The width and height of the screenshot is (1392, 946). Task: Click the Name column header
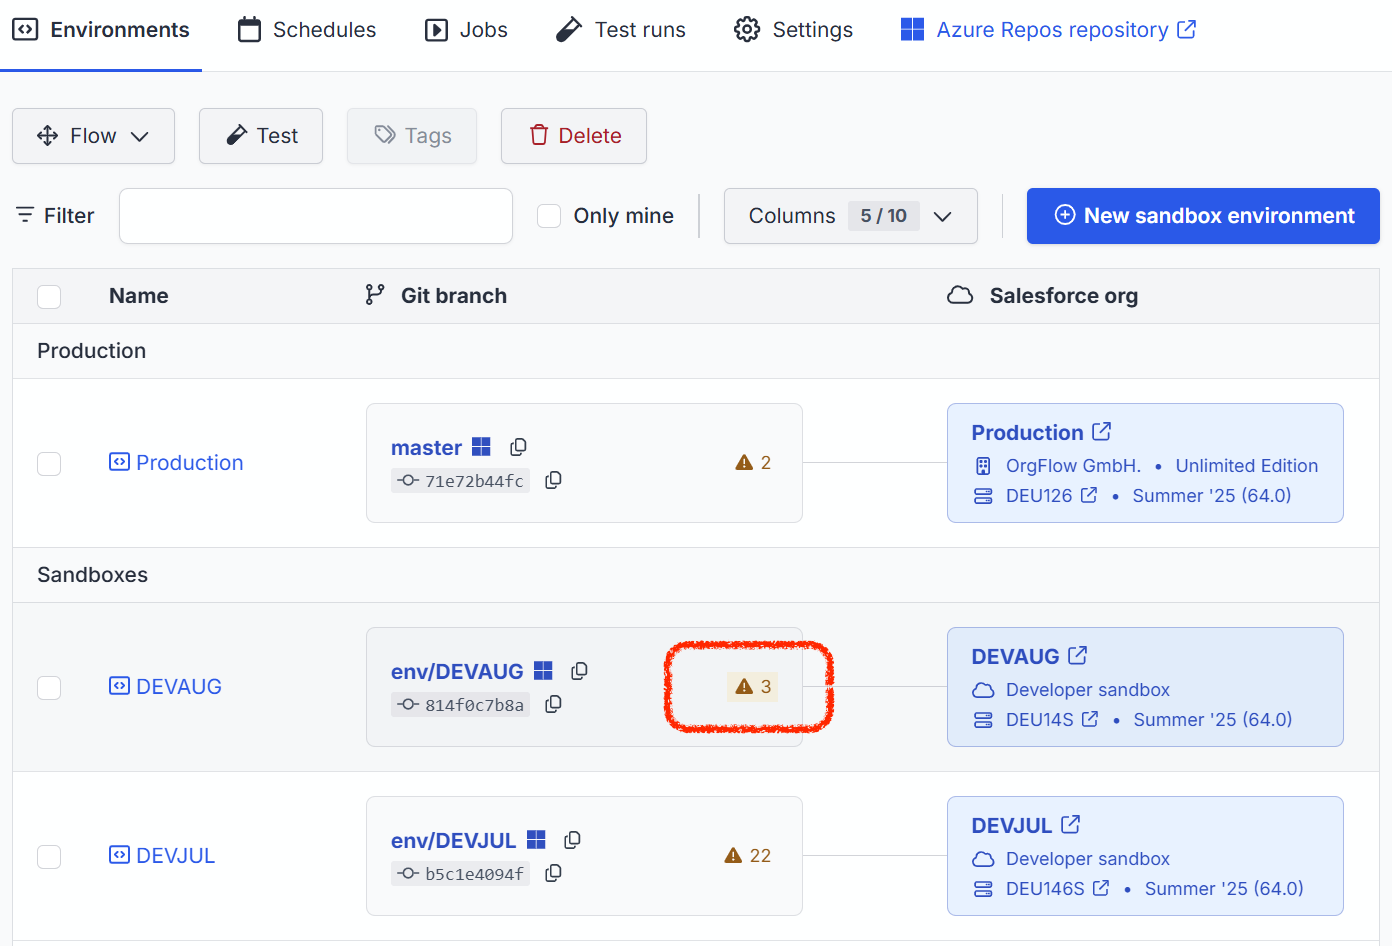(139, 296)
